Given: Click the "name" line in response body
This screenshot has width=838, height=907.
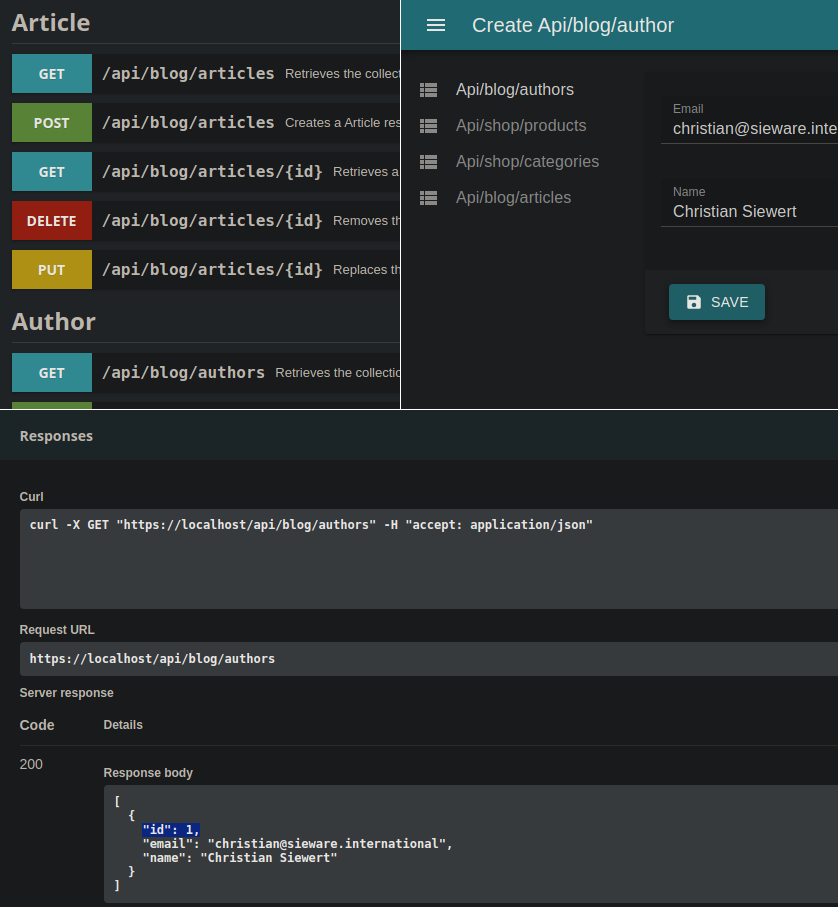Looking at the screenshot, I should click(x=240, y=858).
